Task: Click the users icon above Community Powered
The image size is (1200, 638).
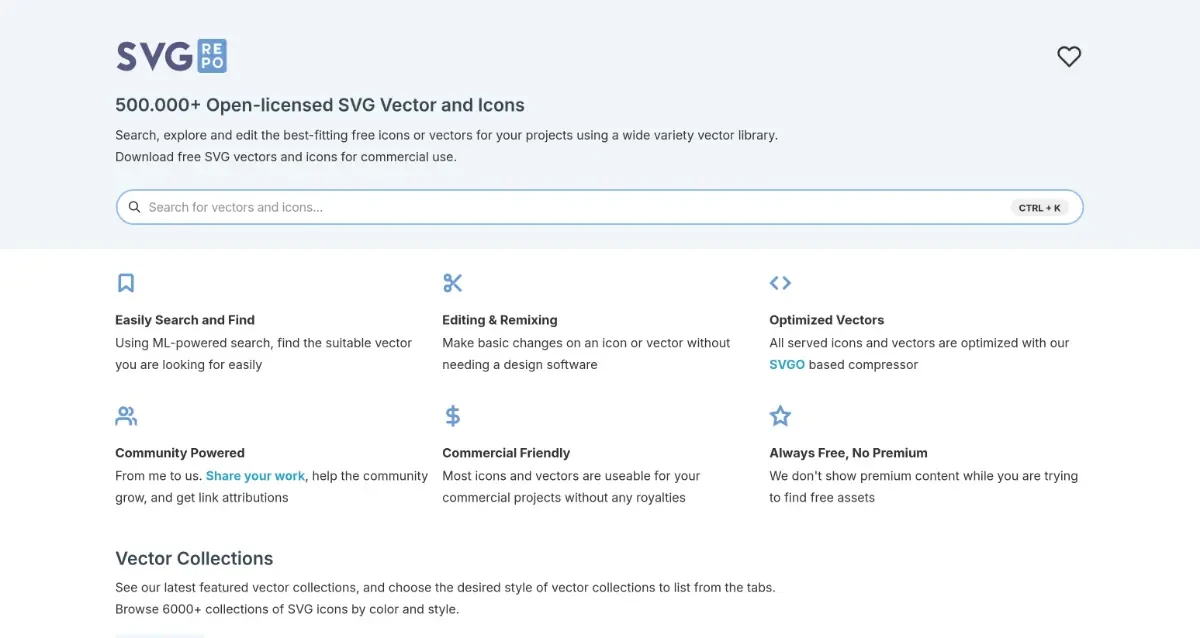Action: [x=126, y=416]
